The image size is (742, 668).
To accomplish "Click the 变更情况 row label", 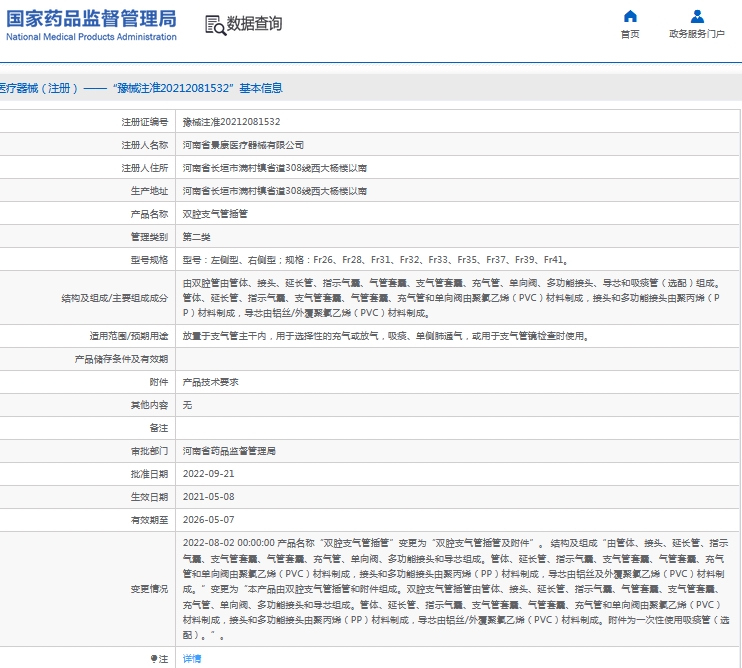I will click(150, 589).
